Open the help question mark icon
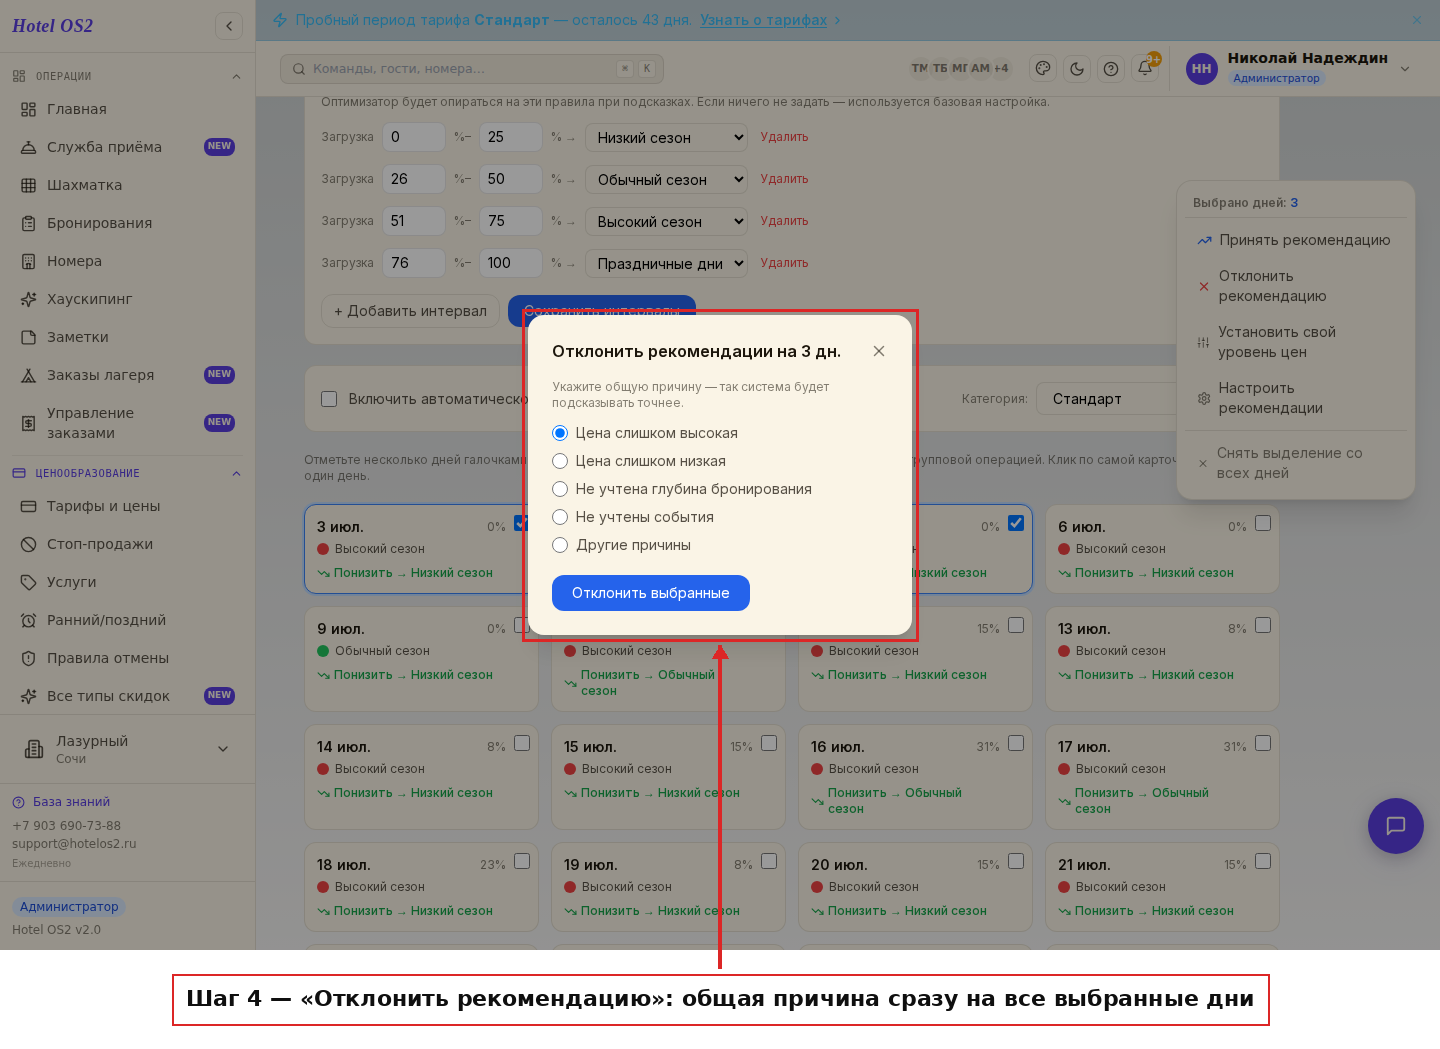Screen dimensions: 1440x1049 pos(1111,68)
